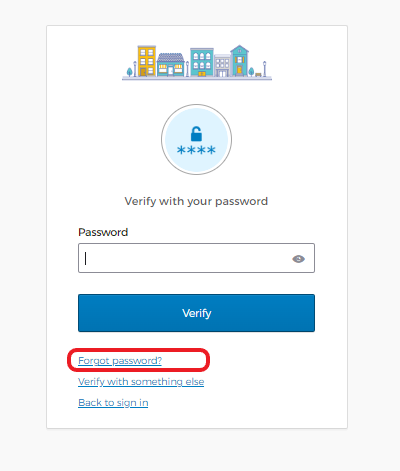Click the gray building in the illustration
Viewport: 400px width, 471px height.
coord(222,66)
